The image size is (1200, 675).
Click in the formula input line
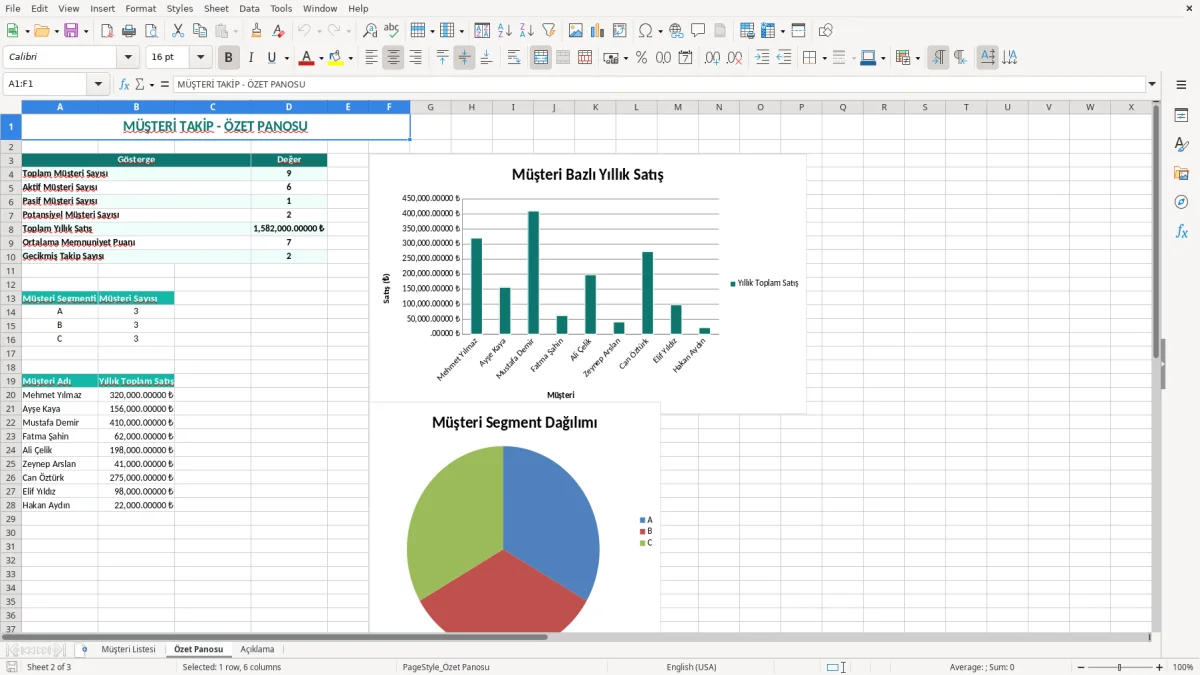click(x=658, y=84)
